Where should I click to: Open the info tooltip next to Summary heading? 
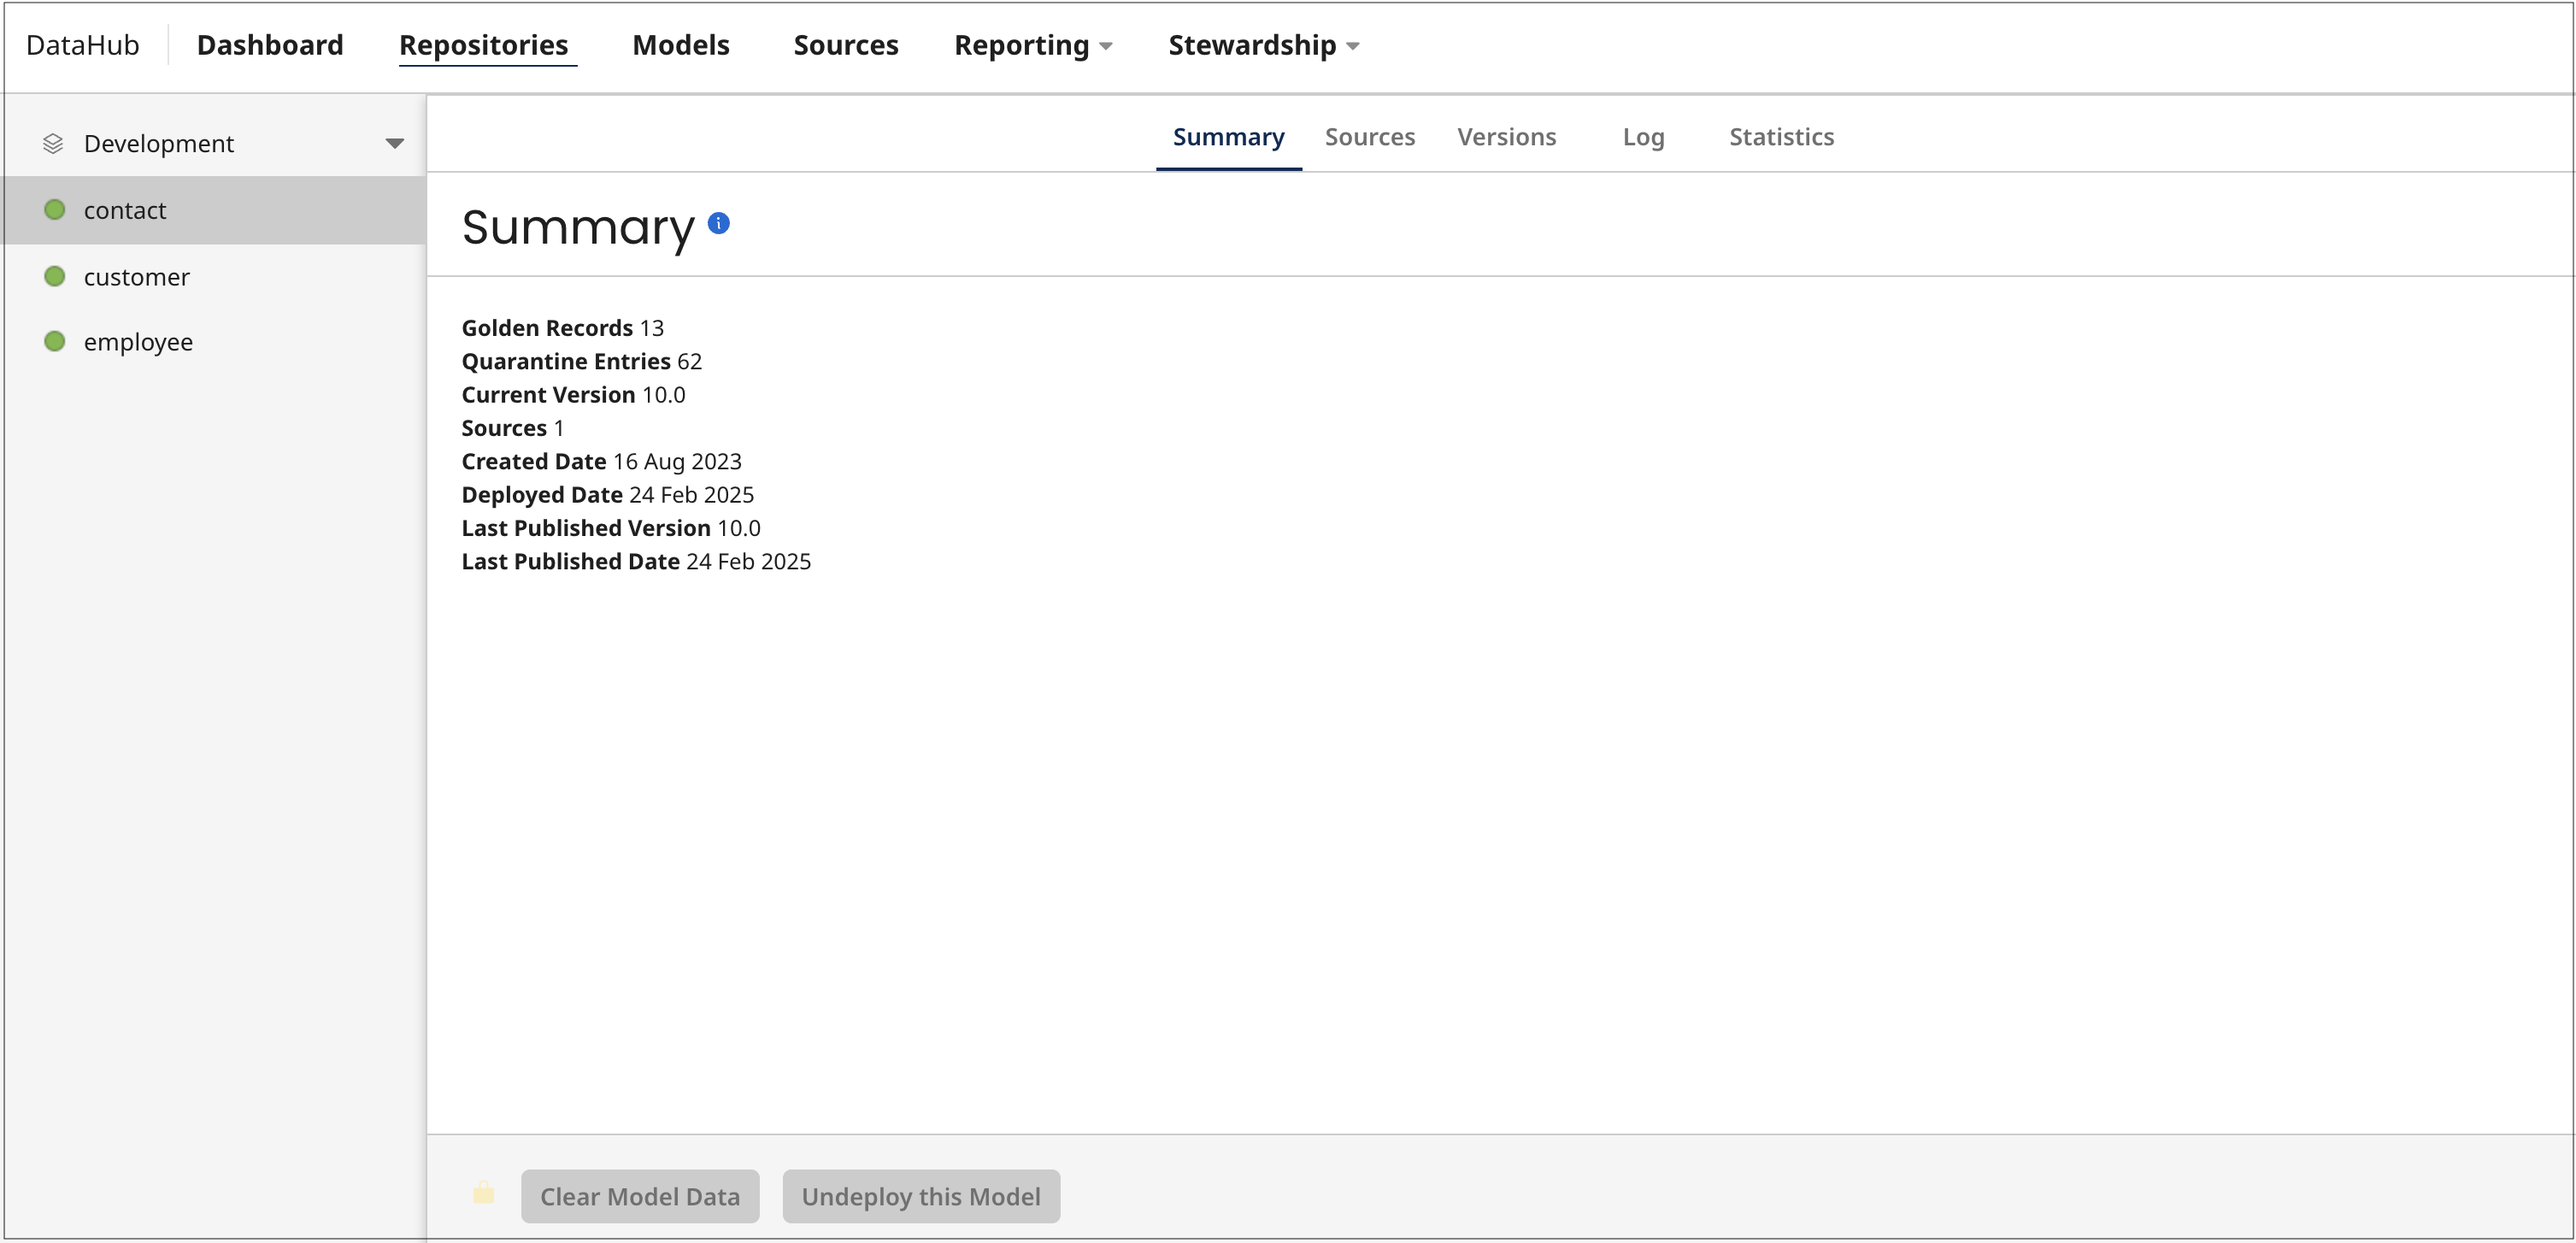point(719,222)
